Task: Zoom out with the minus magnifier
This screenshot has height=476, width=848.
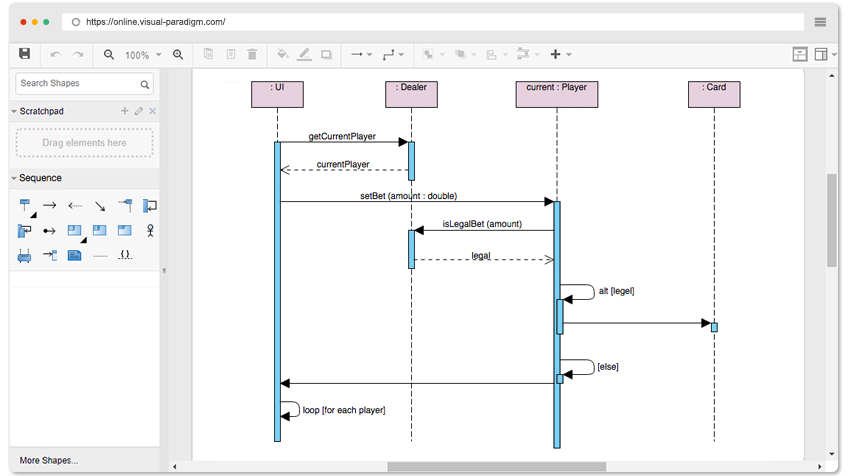Action: 109,55
